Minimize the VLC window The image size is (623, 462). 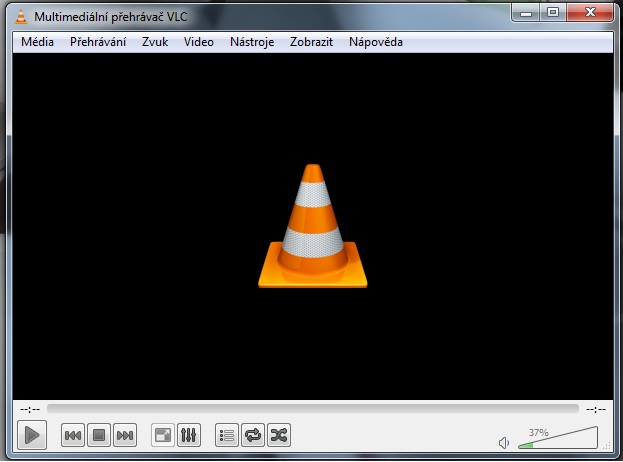[x=526, y=12]
